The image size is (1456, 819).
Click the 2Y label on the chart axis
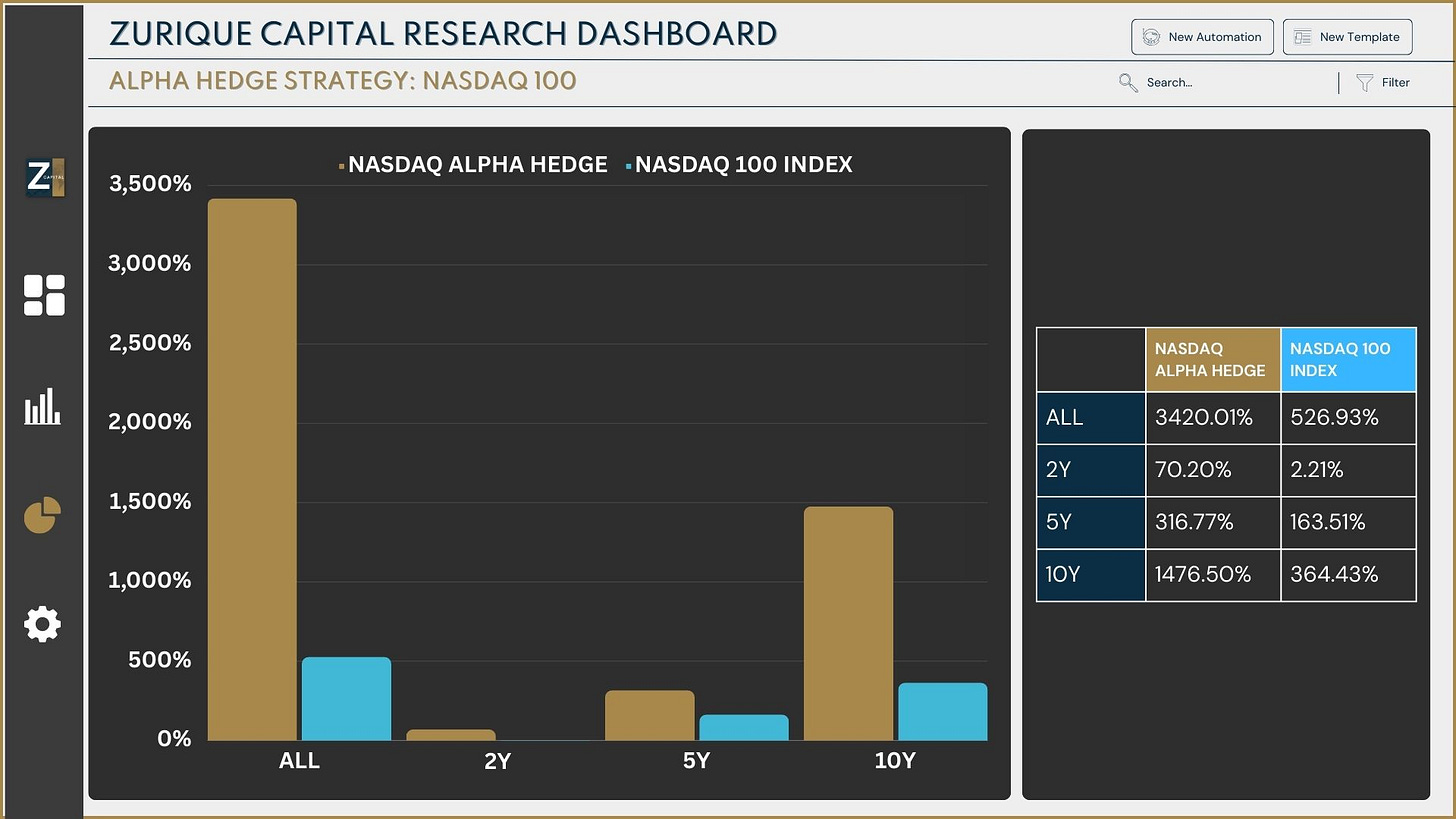(x=497, y=760)
